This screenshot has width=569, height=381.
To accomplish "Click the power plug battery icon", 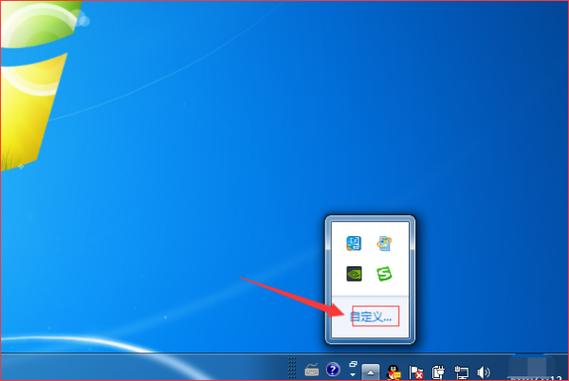I will [438, 372].
